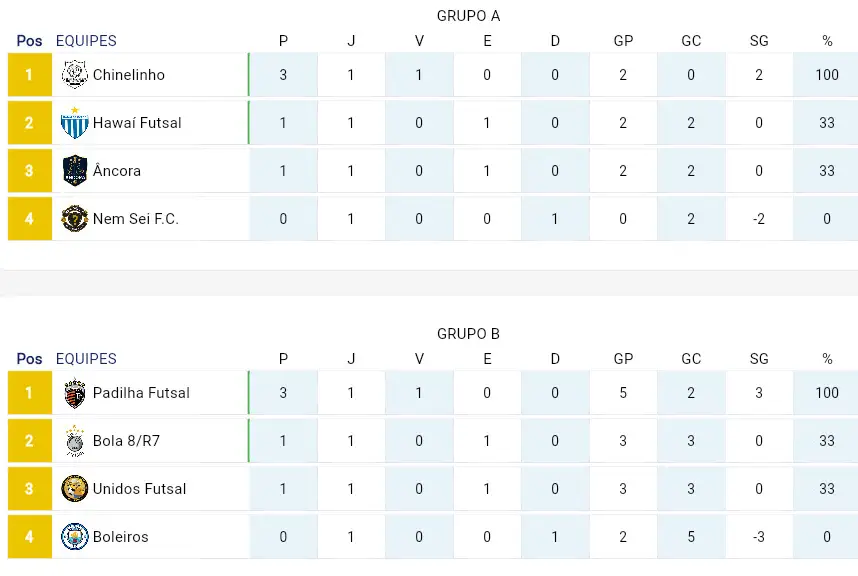Image resolution: width=858 pixels, height=576 pixels.
Task: Click the Bola 8/R7 team badge
Action: (x=75, y=441)
